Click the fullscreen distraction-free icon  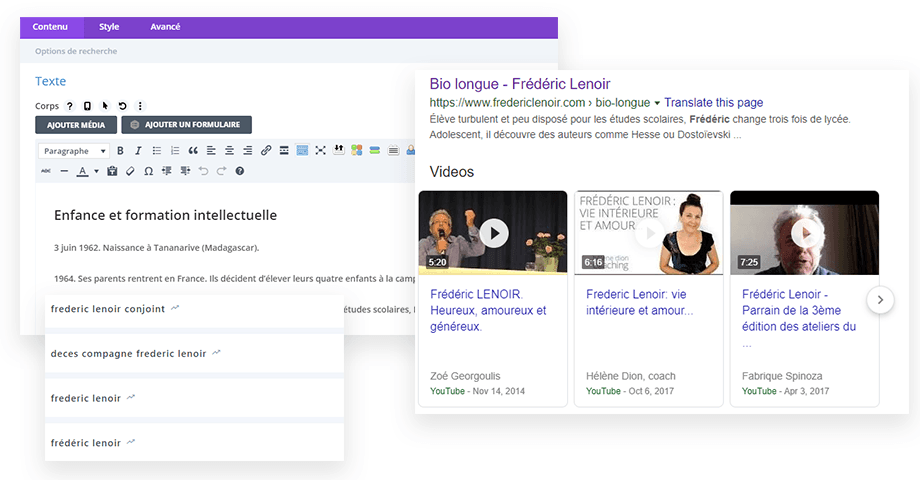[x=320, y=151]
